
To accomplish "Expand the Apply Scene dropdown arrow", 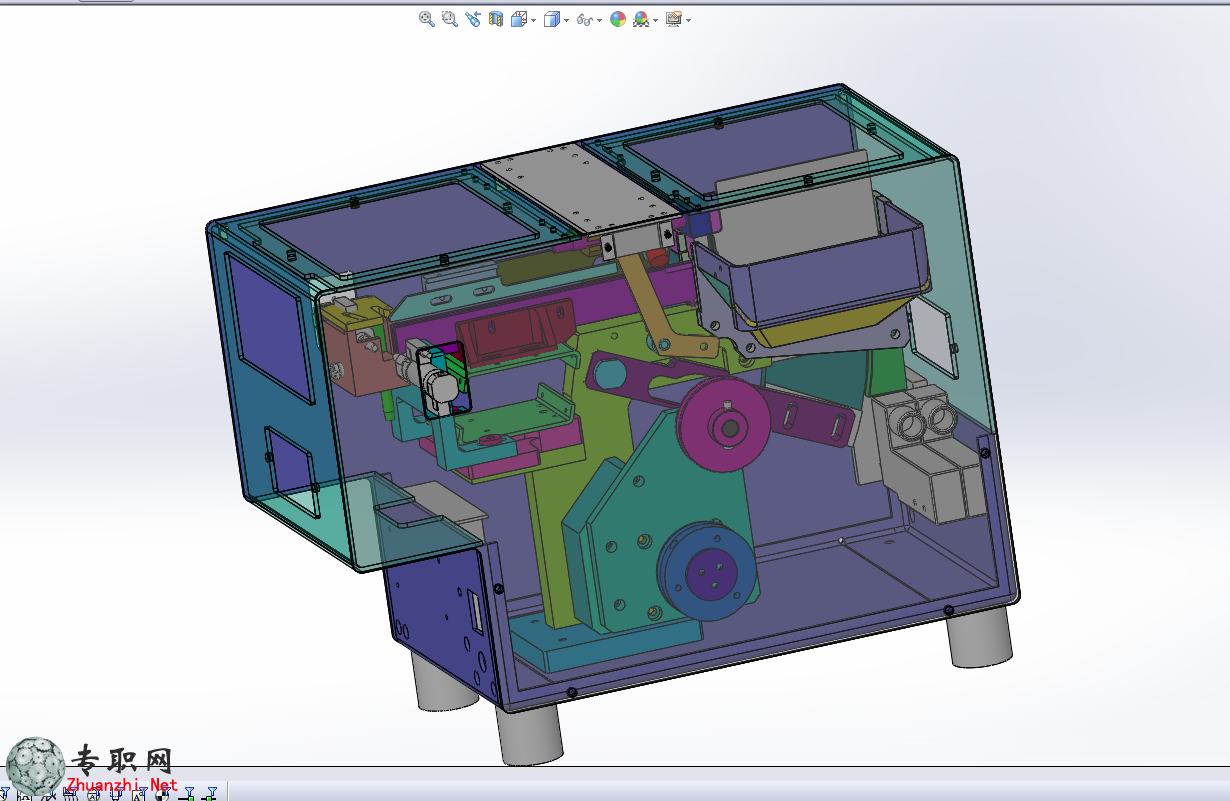I will tap(655, 20).
